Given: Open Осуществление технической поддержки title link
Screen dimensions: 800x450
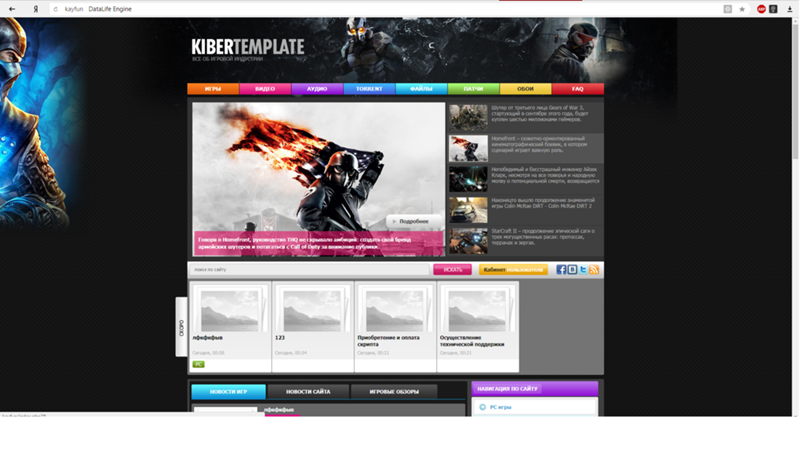Looking at the screenshot, I should pyautogui.click(x=472, y=341).
